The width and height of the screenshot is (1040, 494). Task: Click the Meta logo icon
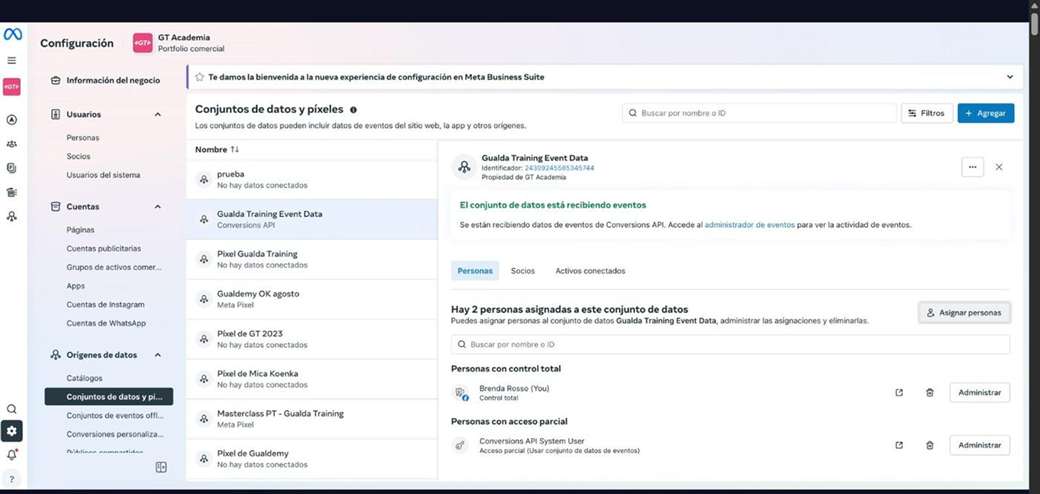click(x=12, y=34)
